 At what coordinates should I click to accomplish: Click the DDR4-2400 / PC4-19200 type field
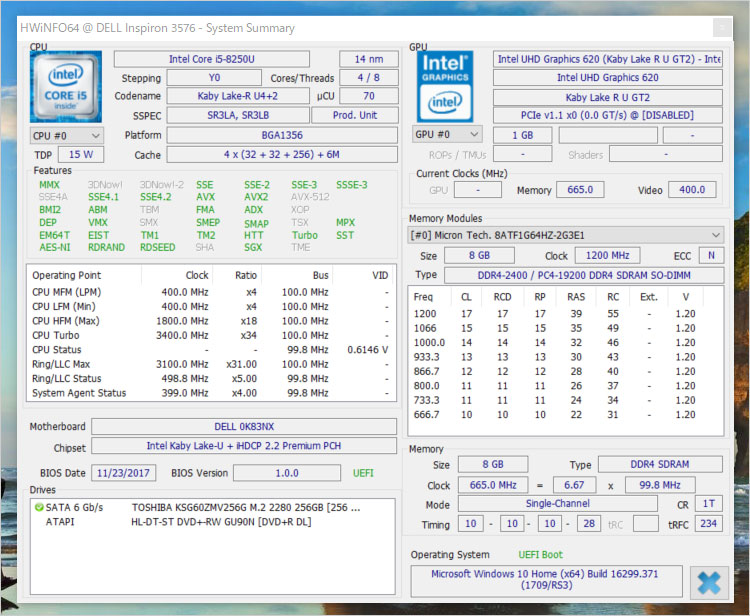pyautogui.click(x=584, y=275)
